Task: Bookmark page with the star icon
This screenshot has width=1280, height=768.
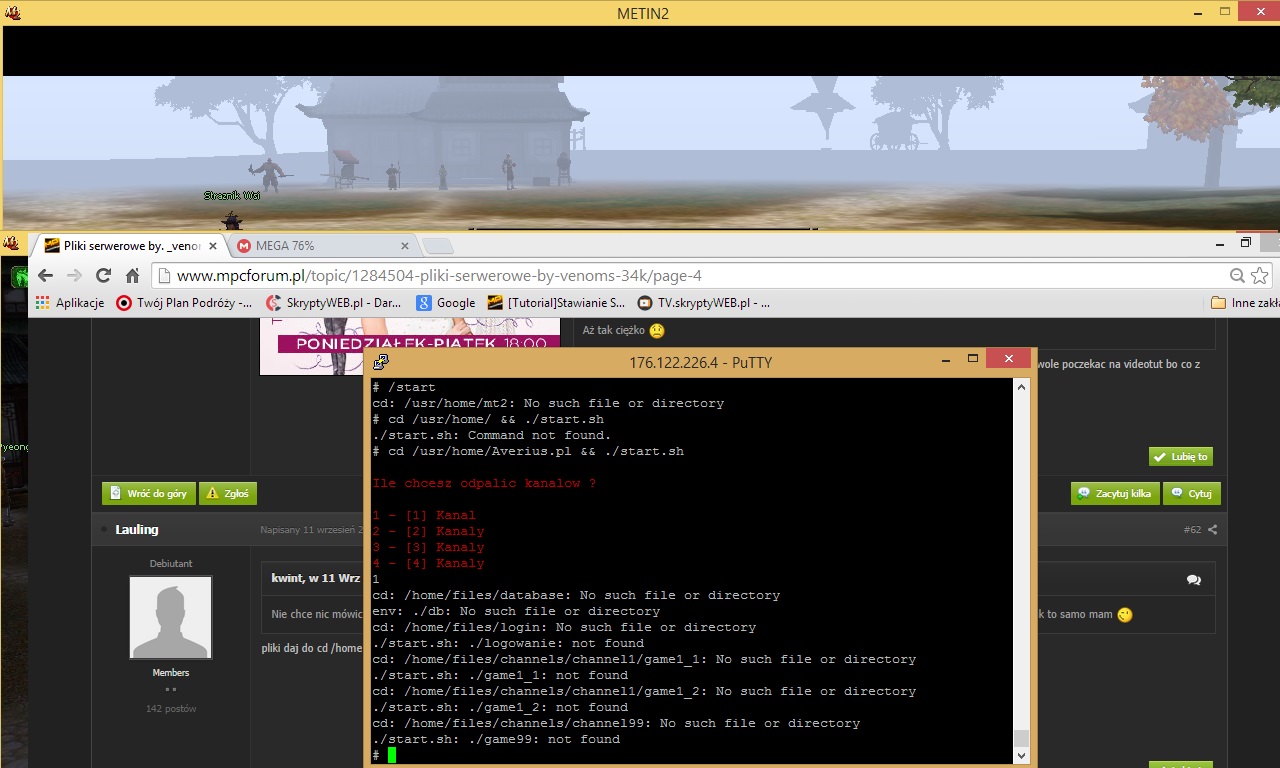Action: (x=1259, y=276)
